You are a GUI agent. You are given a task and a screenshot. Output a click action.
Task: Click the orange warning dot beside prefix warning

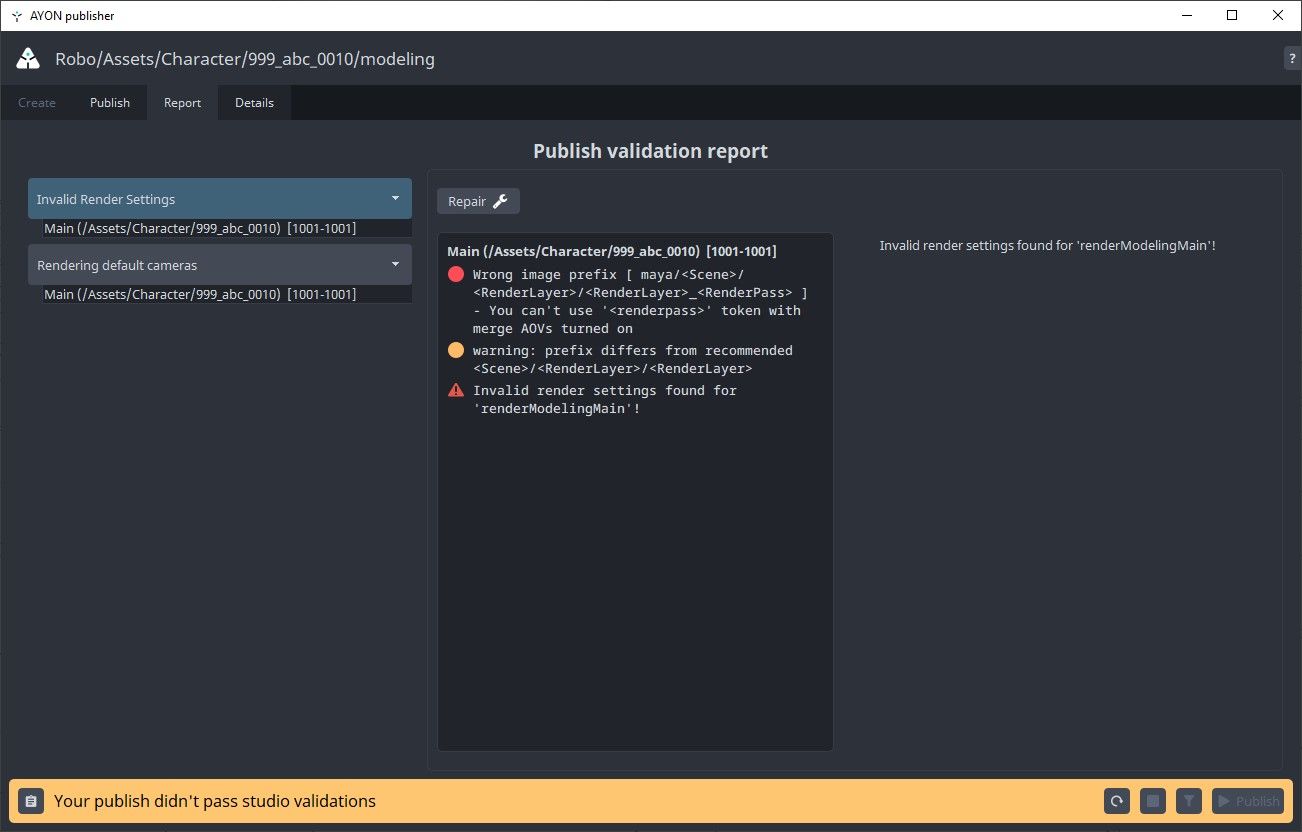[x=456, y=350]
